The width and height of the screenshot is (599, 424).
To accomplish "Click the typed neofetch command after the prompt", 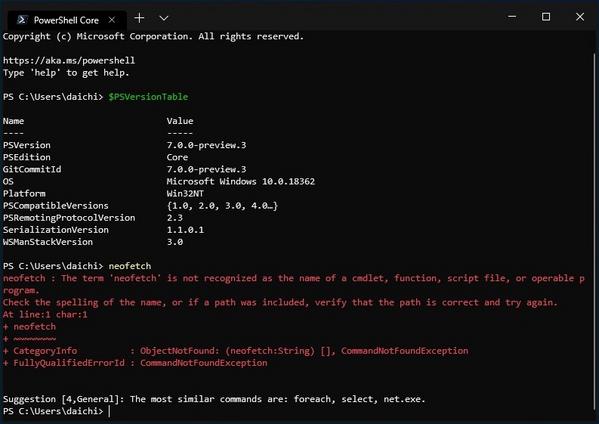I will 130,266.
